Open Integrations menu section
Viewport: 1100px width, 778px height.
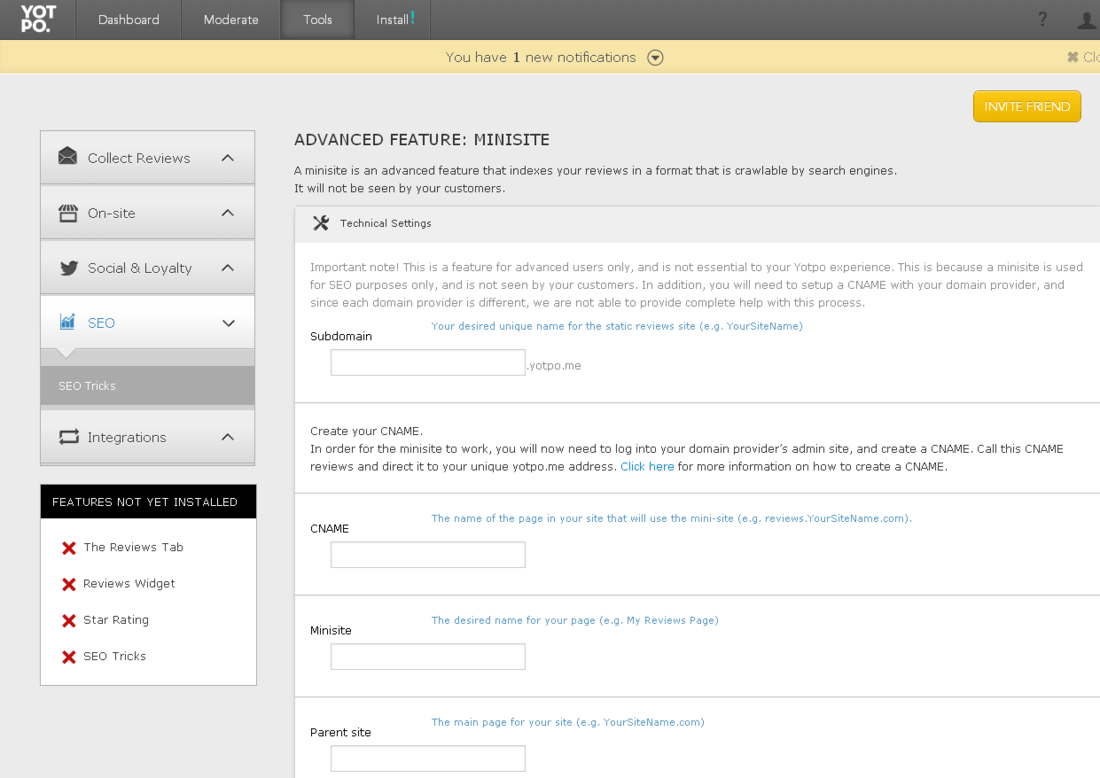147,437
